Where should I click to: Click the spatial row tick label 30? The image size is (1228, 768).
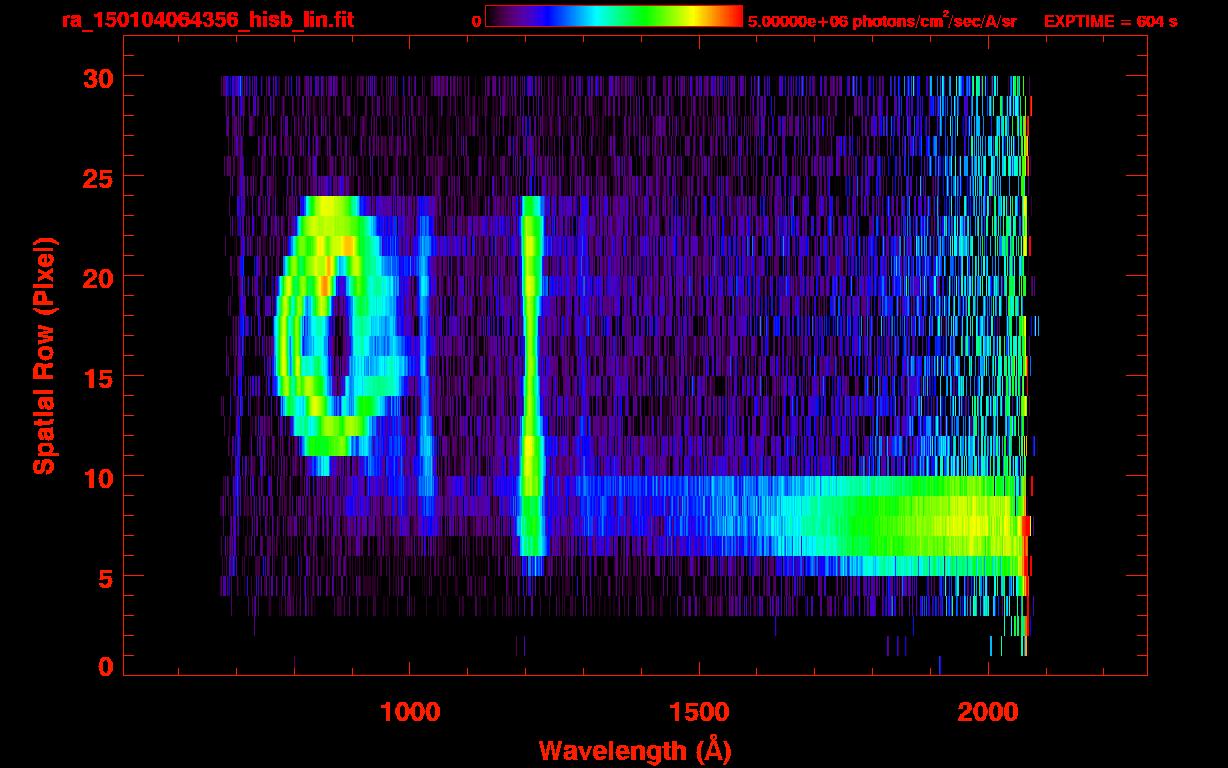coord(97,77)
